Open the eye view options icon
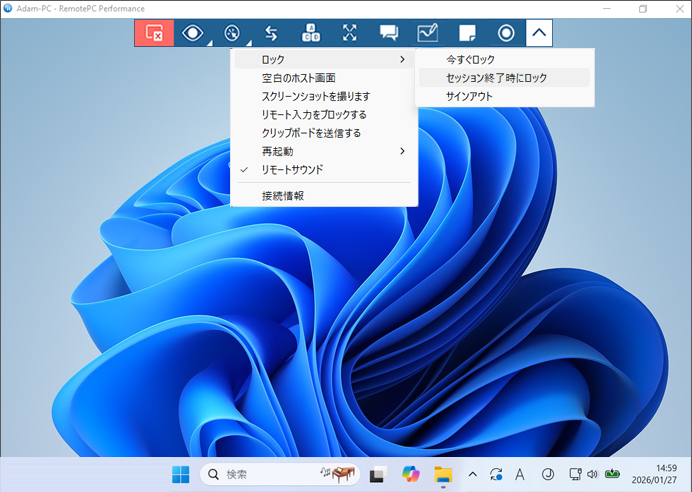This screenshot has width=692, height=492. pos(192,33)
